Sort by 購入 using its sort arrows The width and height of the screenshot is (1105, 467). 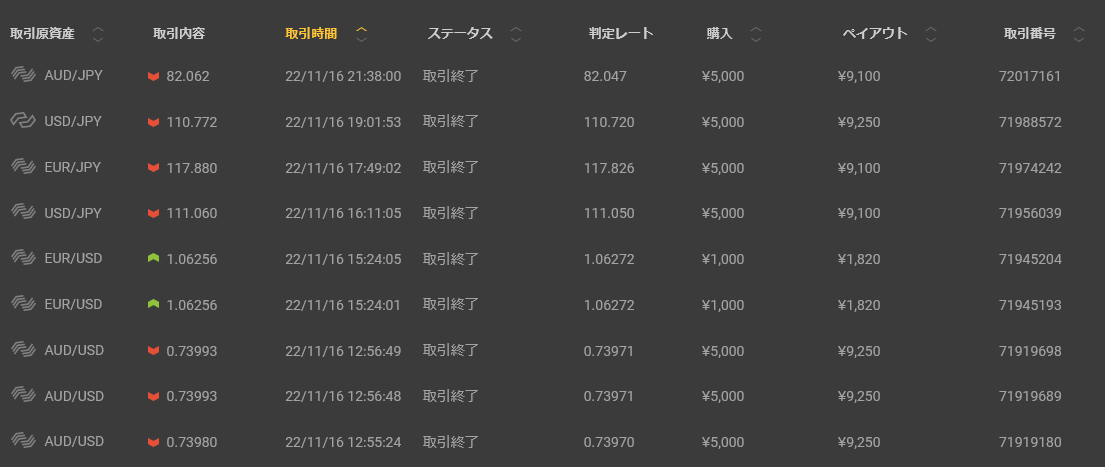pos(756,34)
